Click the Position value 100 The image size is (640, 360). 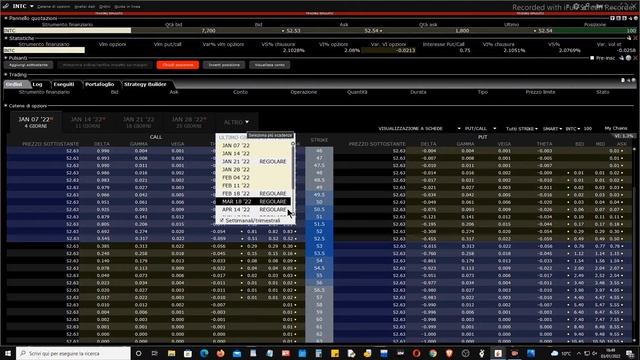tap(631, 31)
